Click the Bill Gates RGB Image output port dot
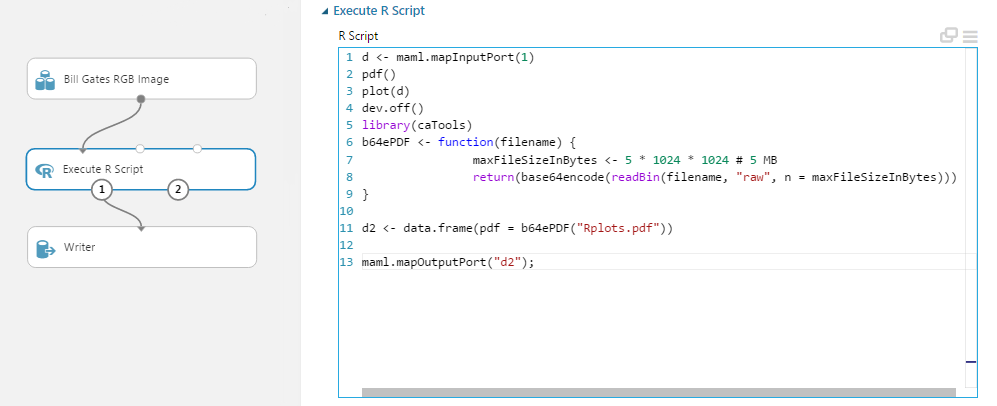 point(141,98)
